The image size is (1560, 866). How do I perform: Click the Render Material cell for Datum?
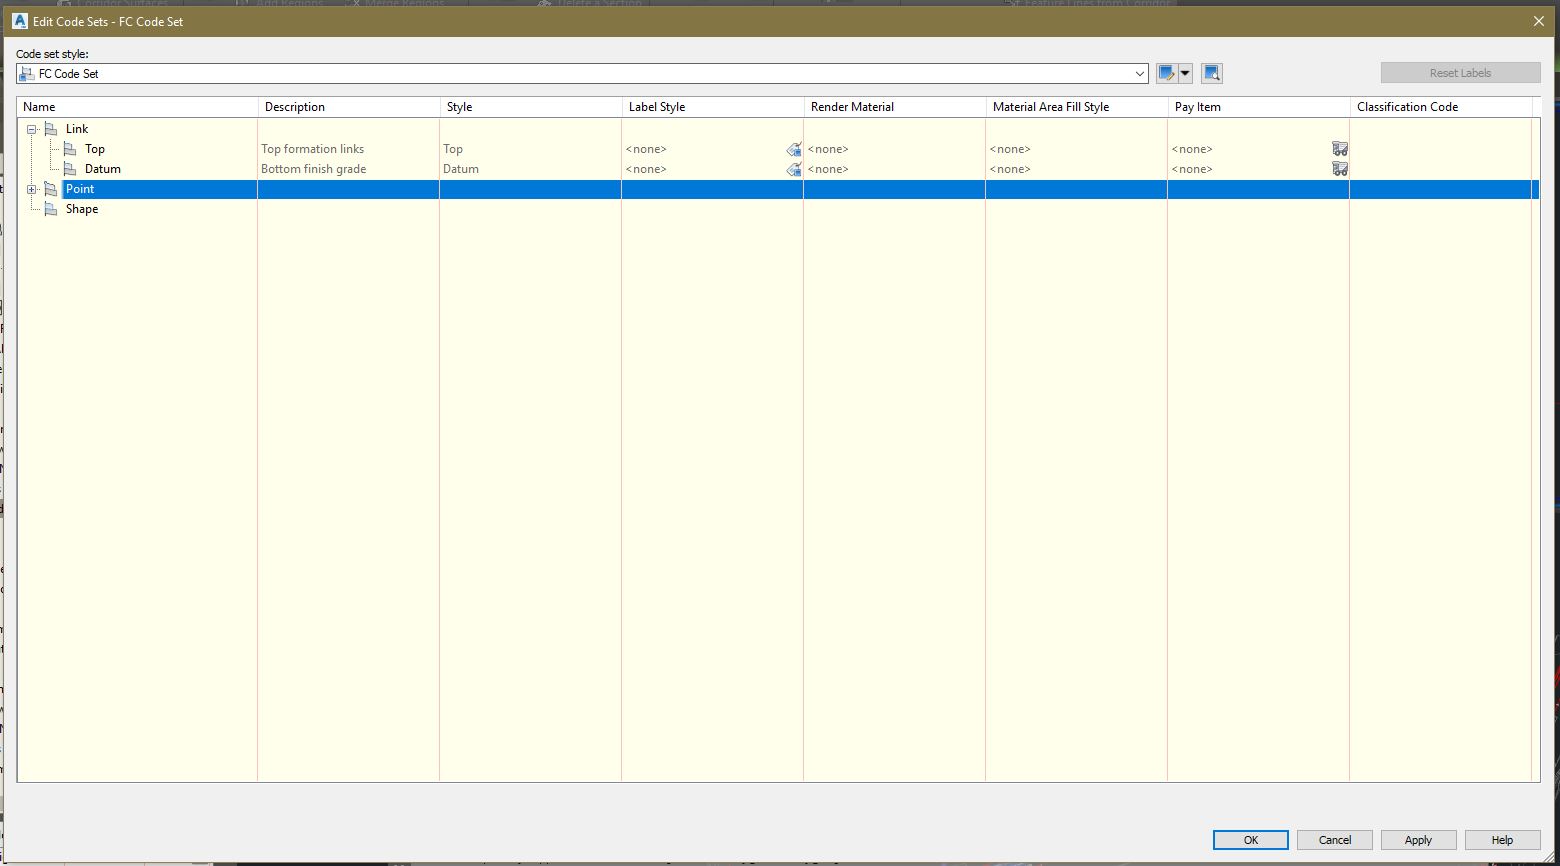pyautogui.click(x=895, y=169)
